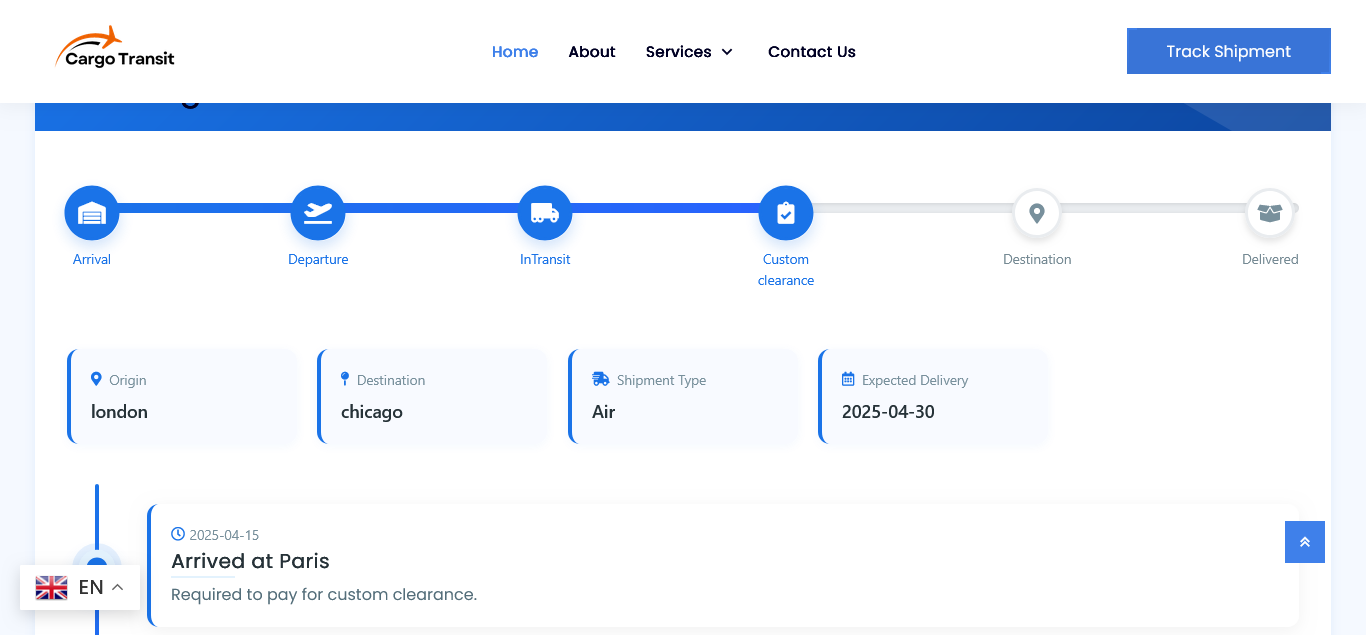
Task: Select the origin value london
Action: click(x=119, y=412)
